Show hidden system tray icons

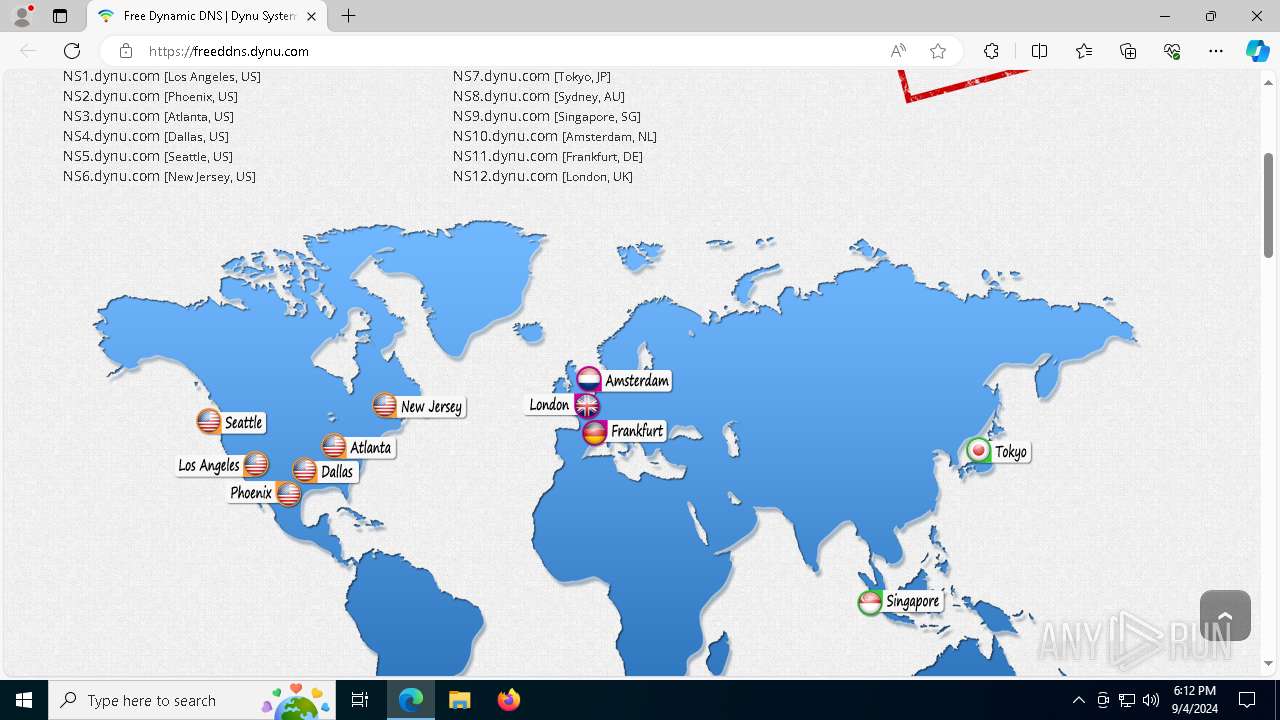point(1078,700)
